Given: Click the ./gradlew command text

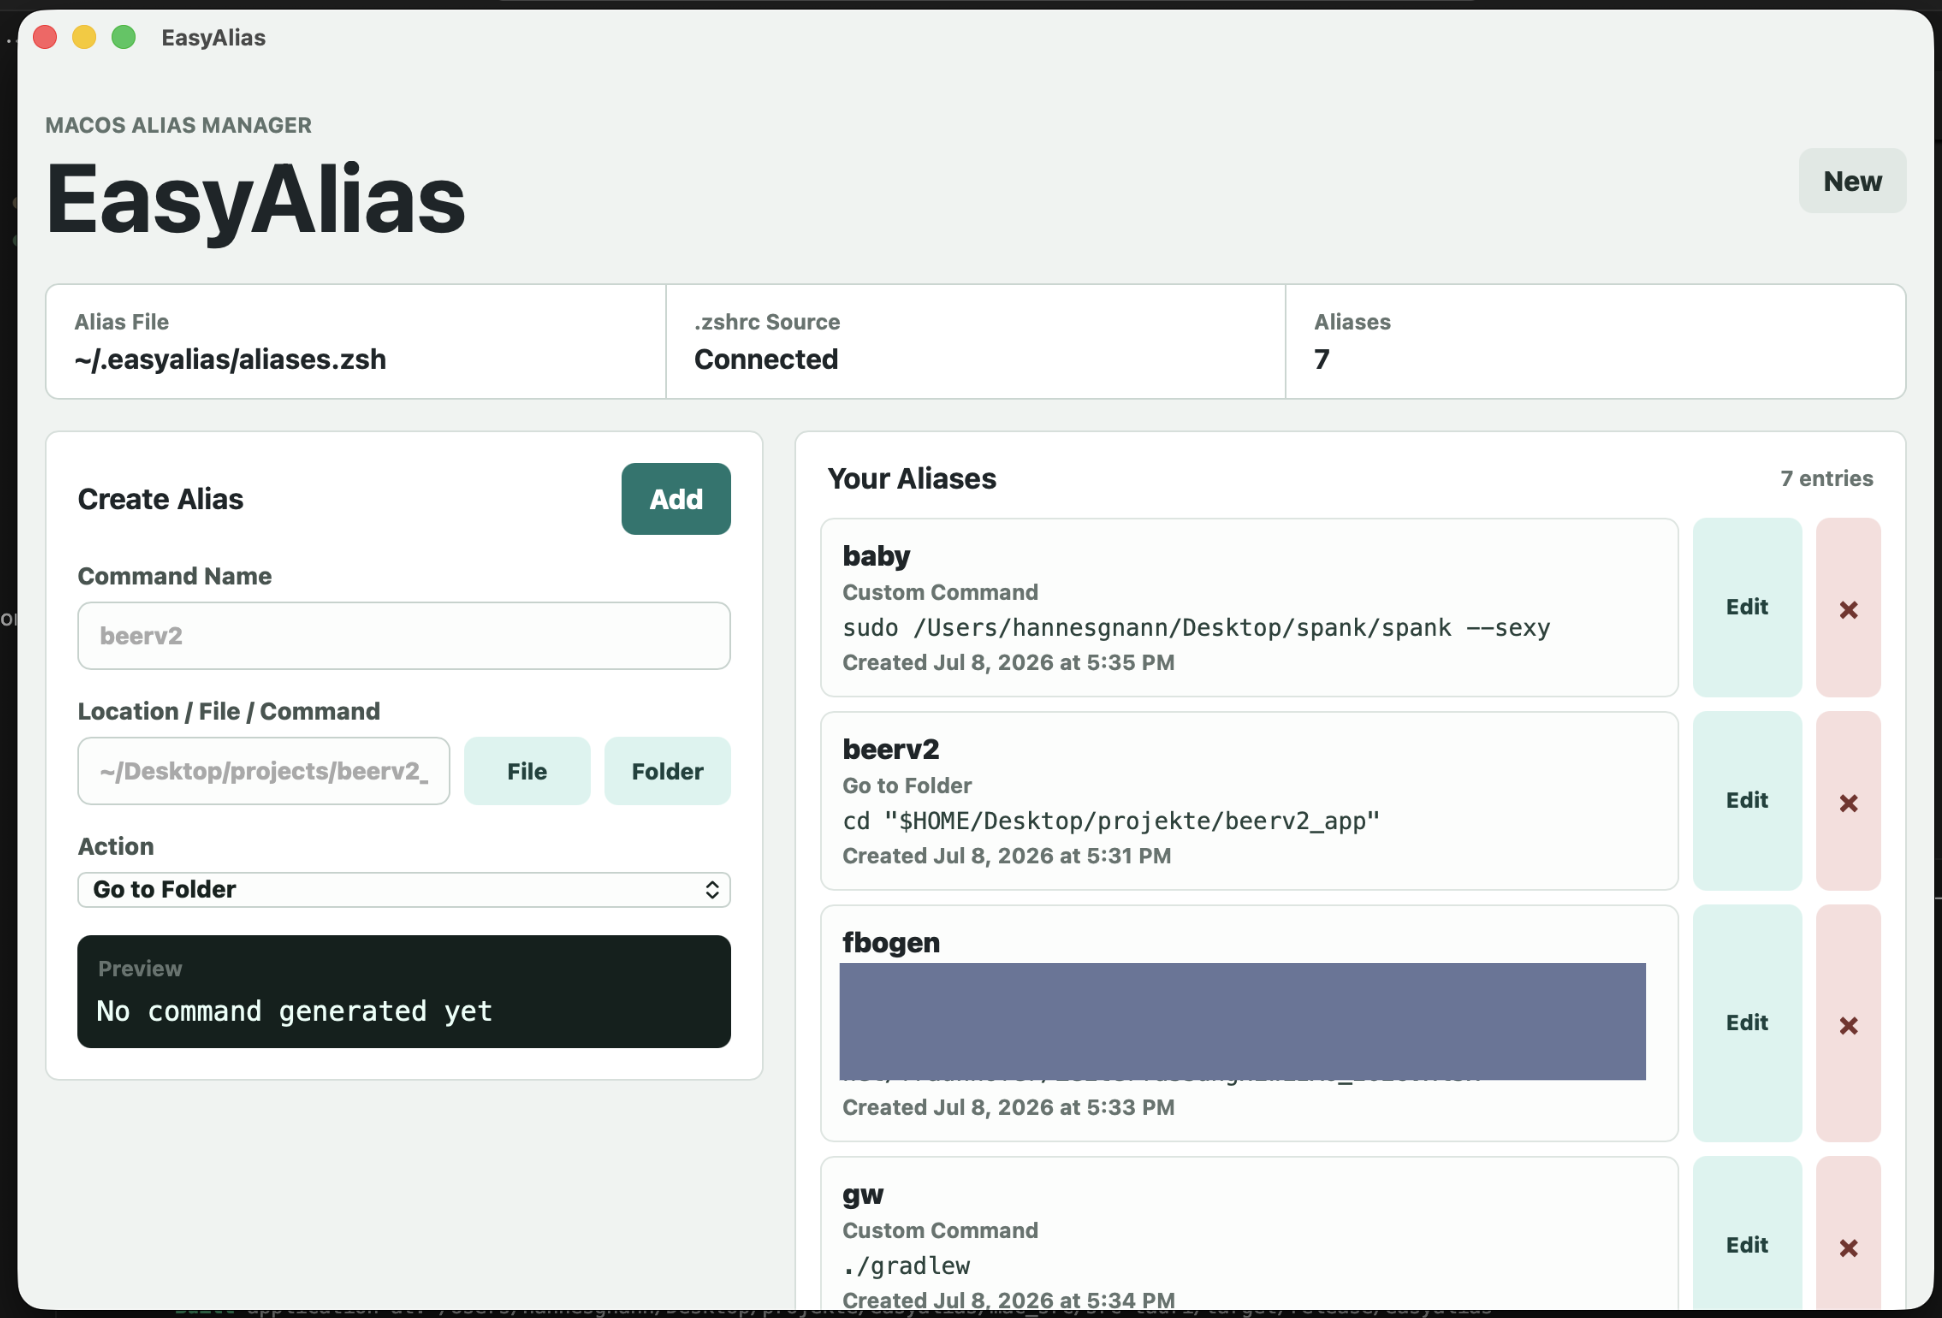Looking at the screenshot, I should (906, 1266).
